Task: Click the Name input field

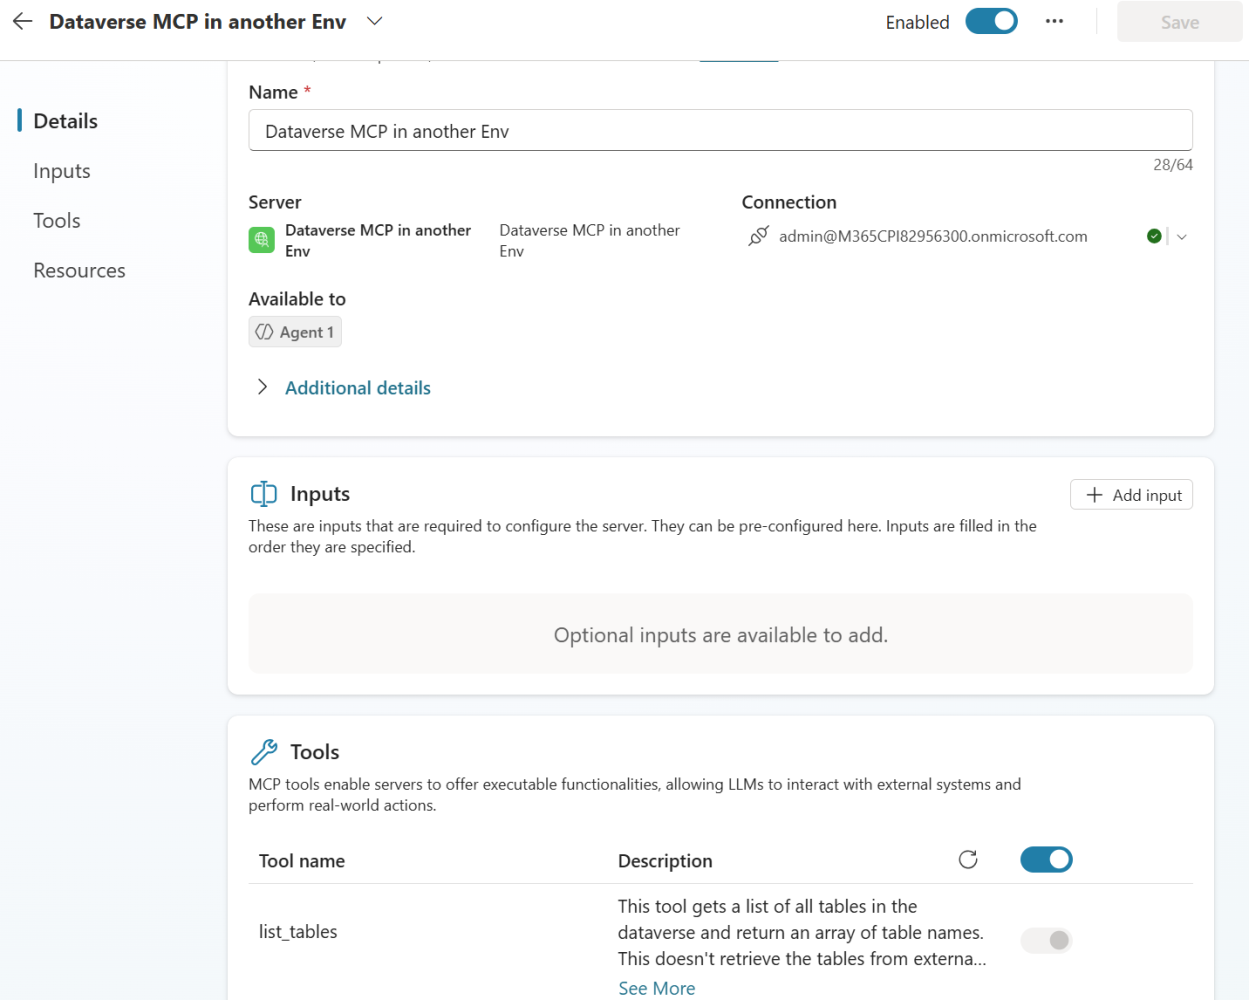Action: pos(720,131)
